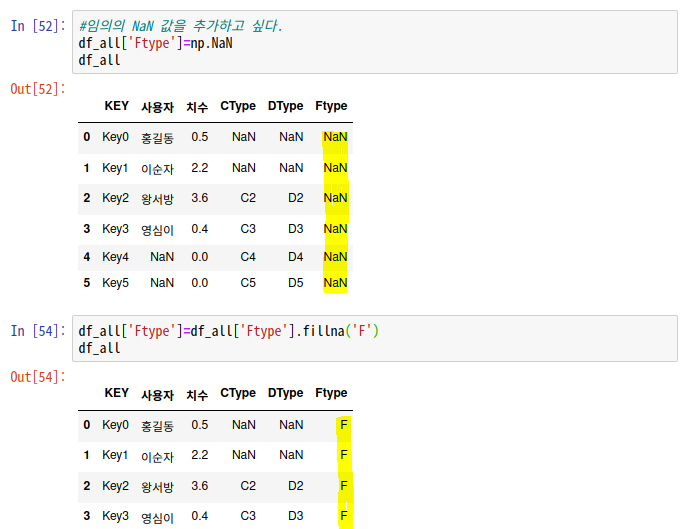
Task: Click the DType column header in Out[52] table
Action: coord(286,106)
